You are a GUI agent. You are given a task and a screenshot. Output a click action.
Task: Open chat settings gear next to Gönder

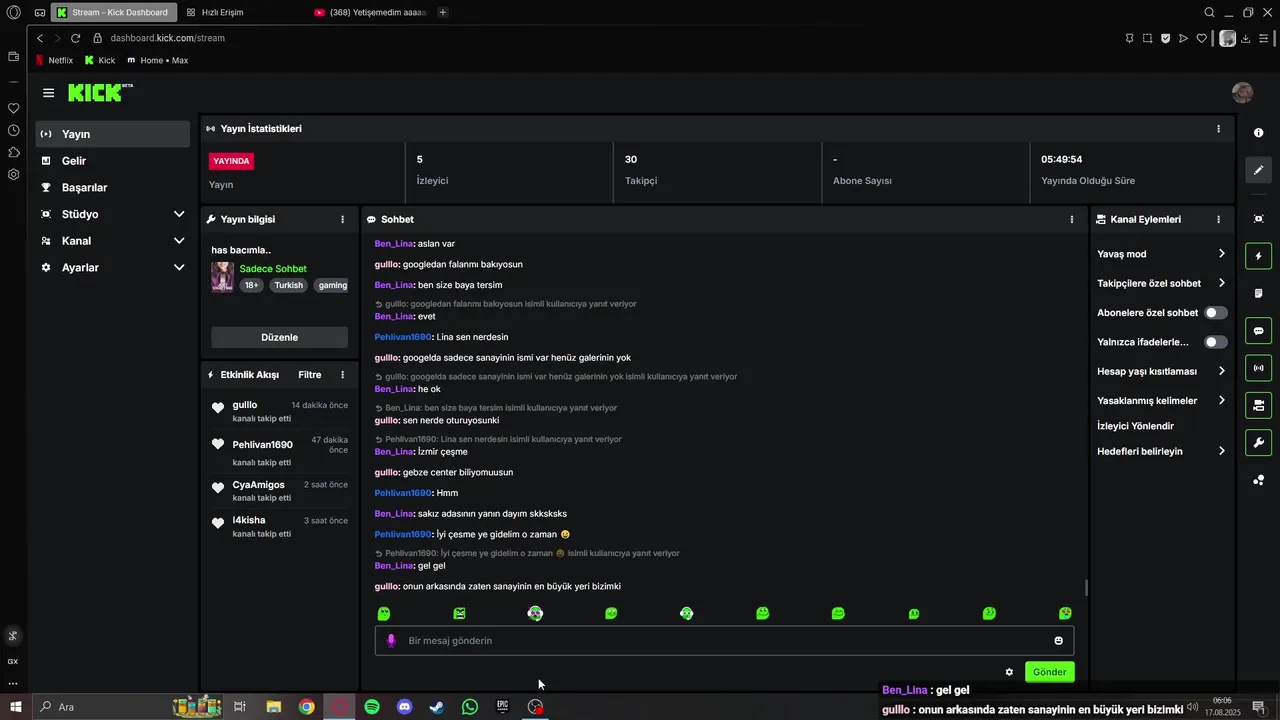tap(1009, 672)
